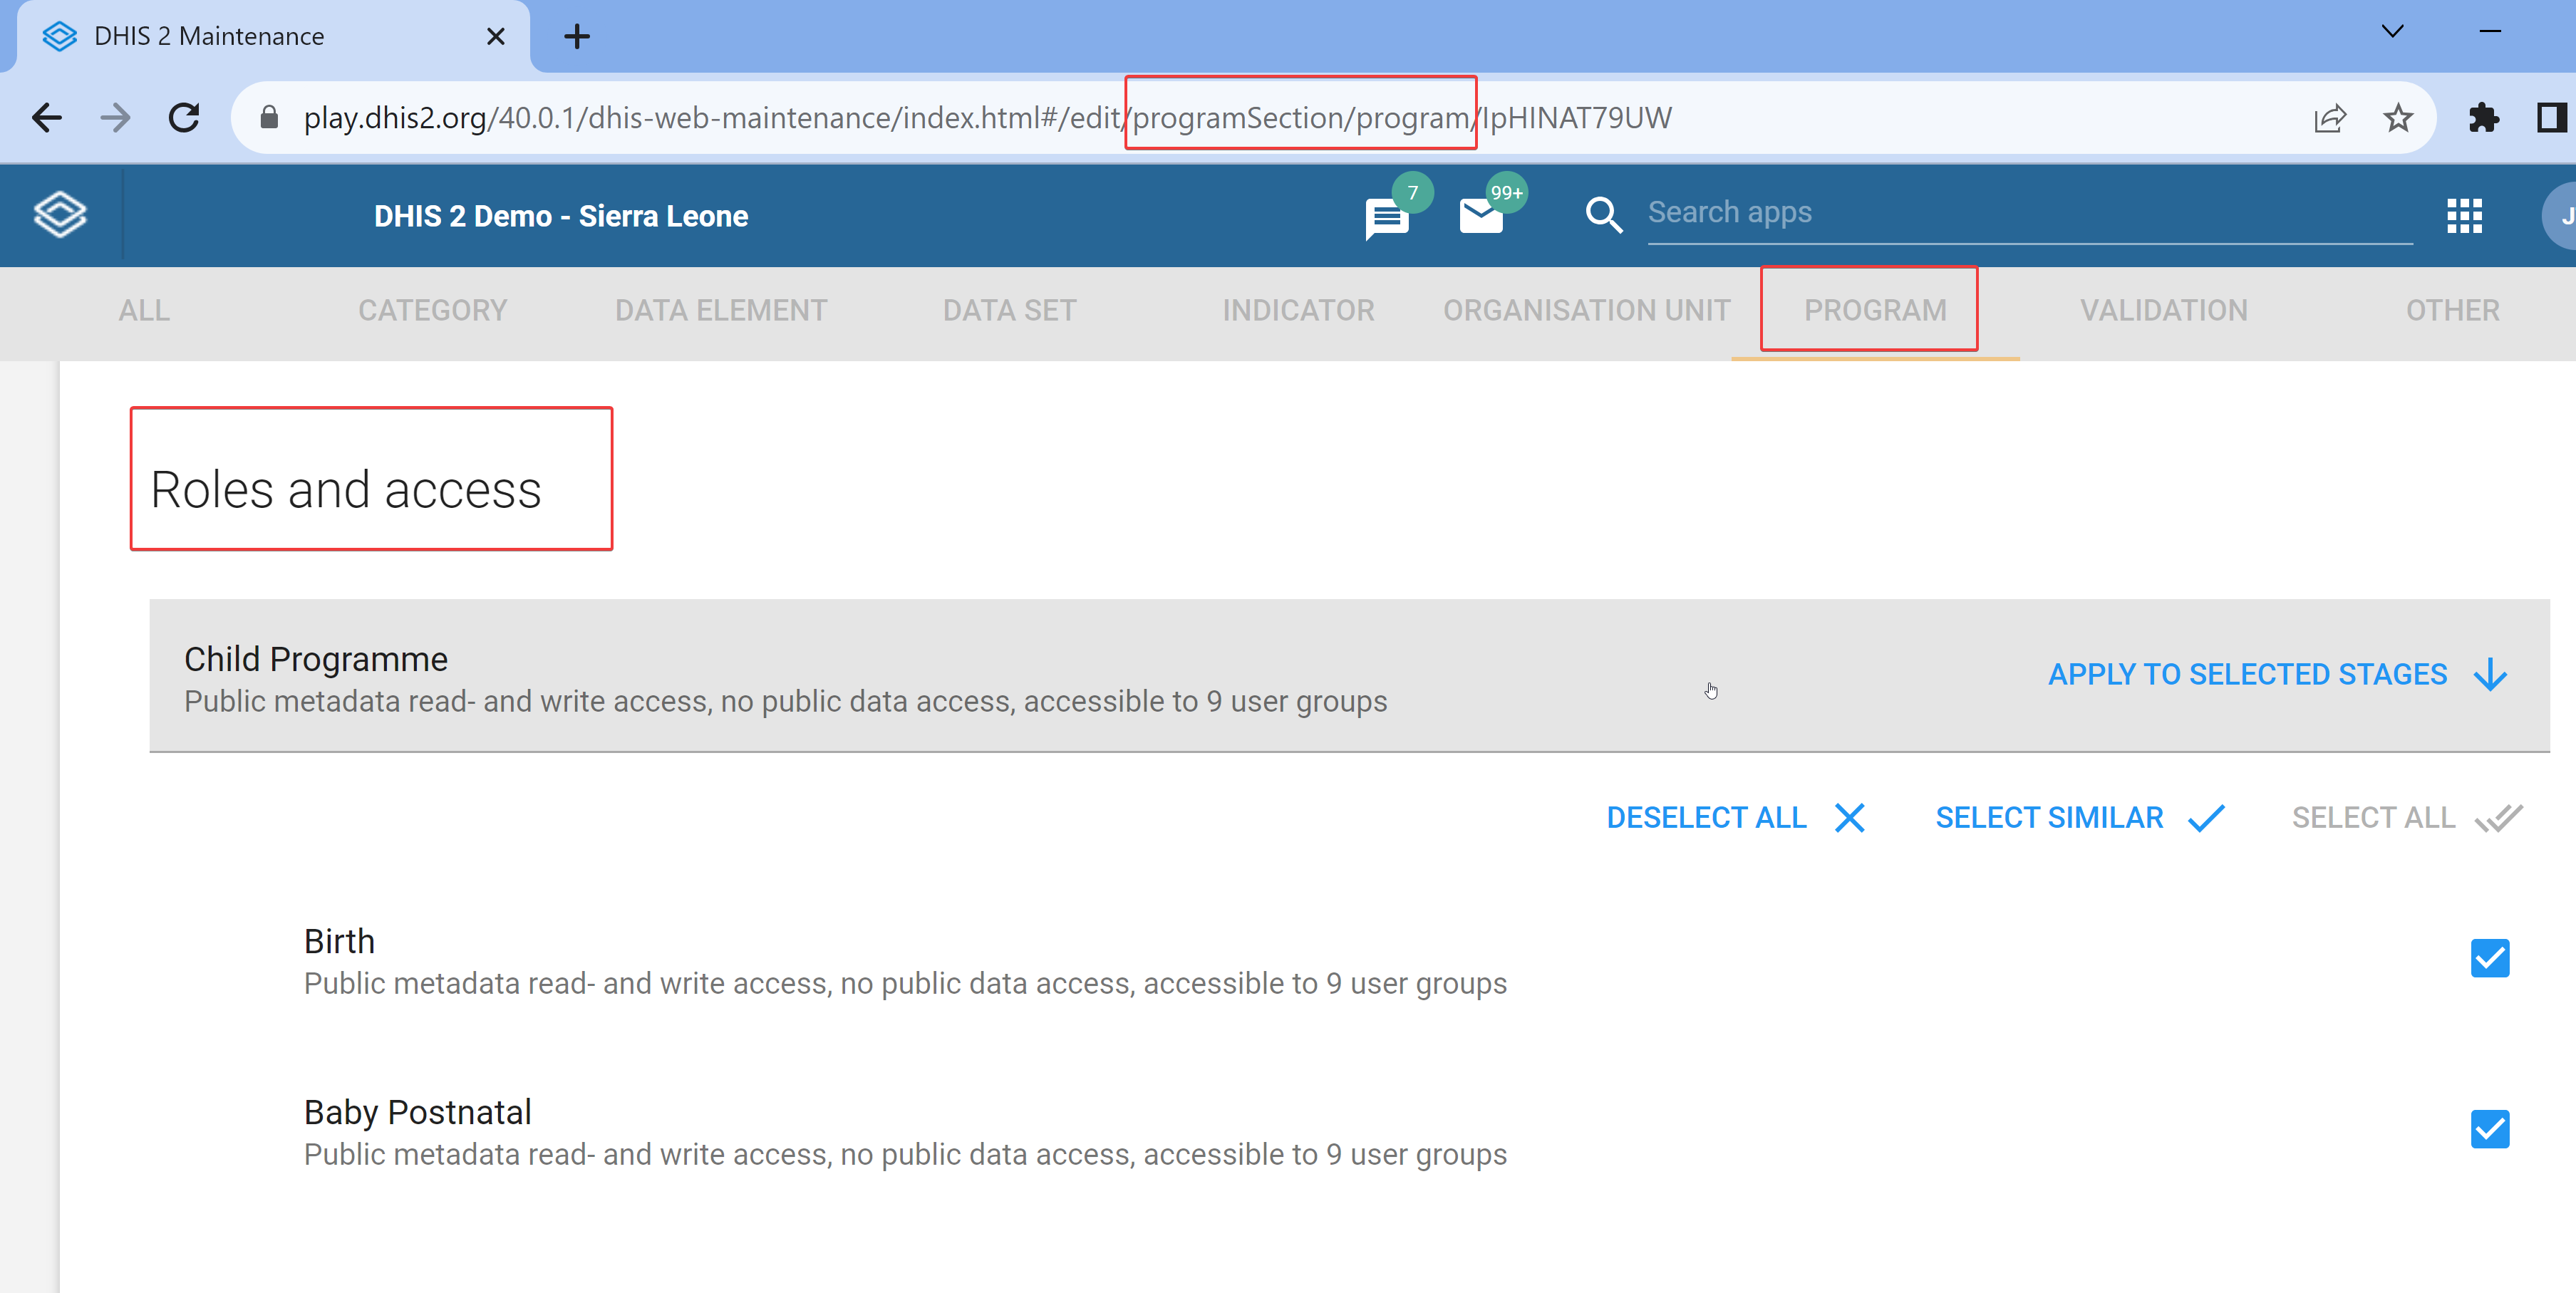Click the browser address bar URL
Screen dimensions: 2576x1293
coord(987,118)
